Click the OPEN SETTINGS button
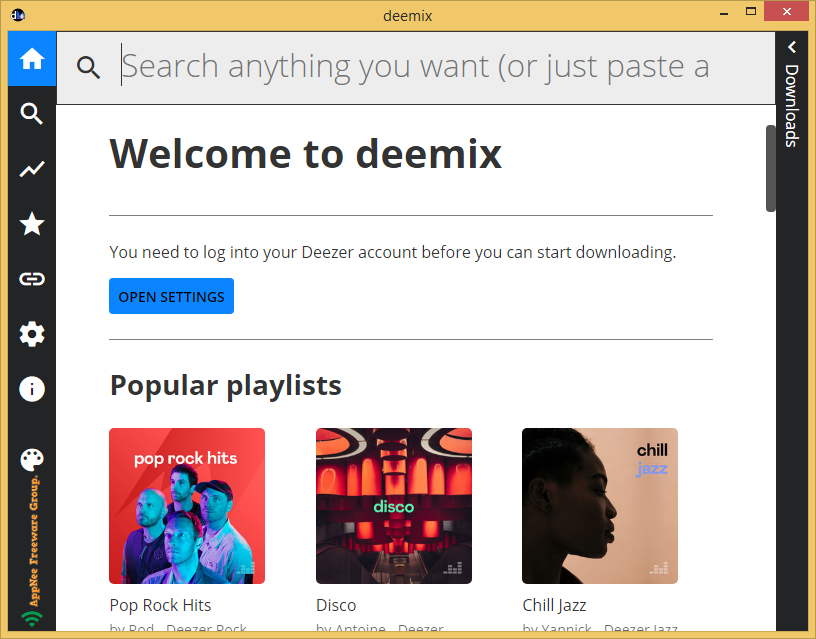This screenshot has height=639, width=816. (x=171, y=296)
